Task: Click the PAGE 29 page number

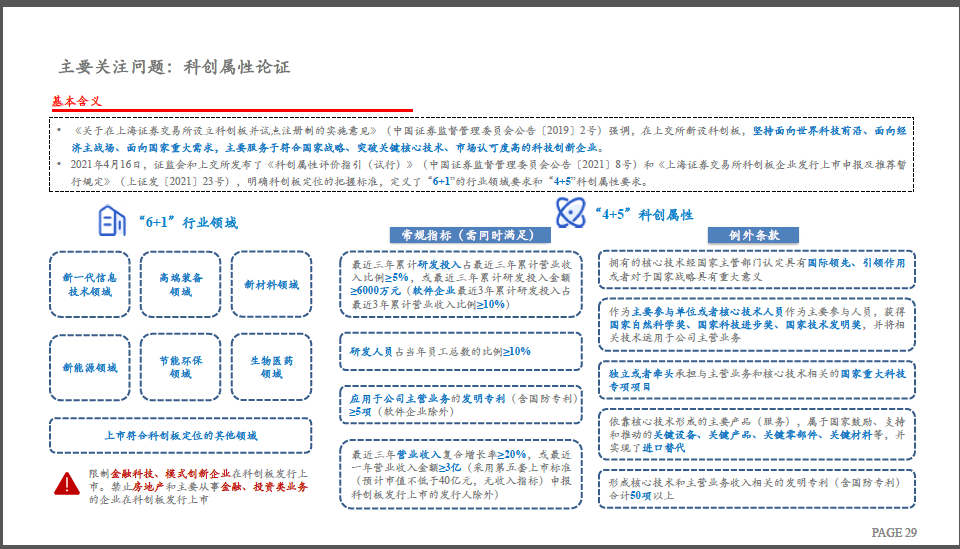Action: point(894,532)
